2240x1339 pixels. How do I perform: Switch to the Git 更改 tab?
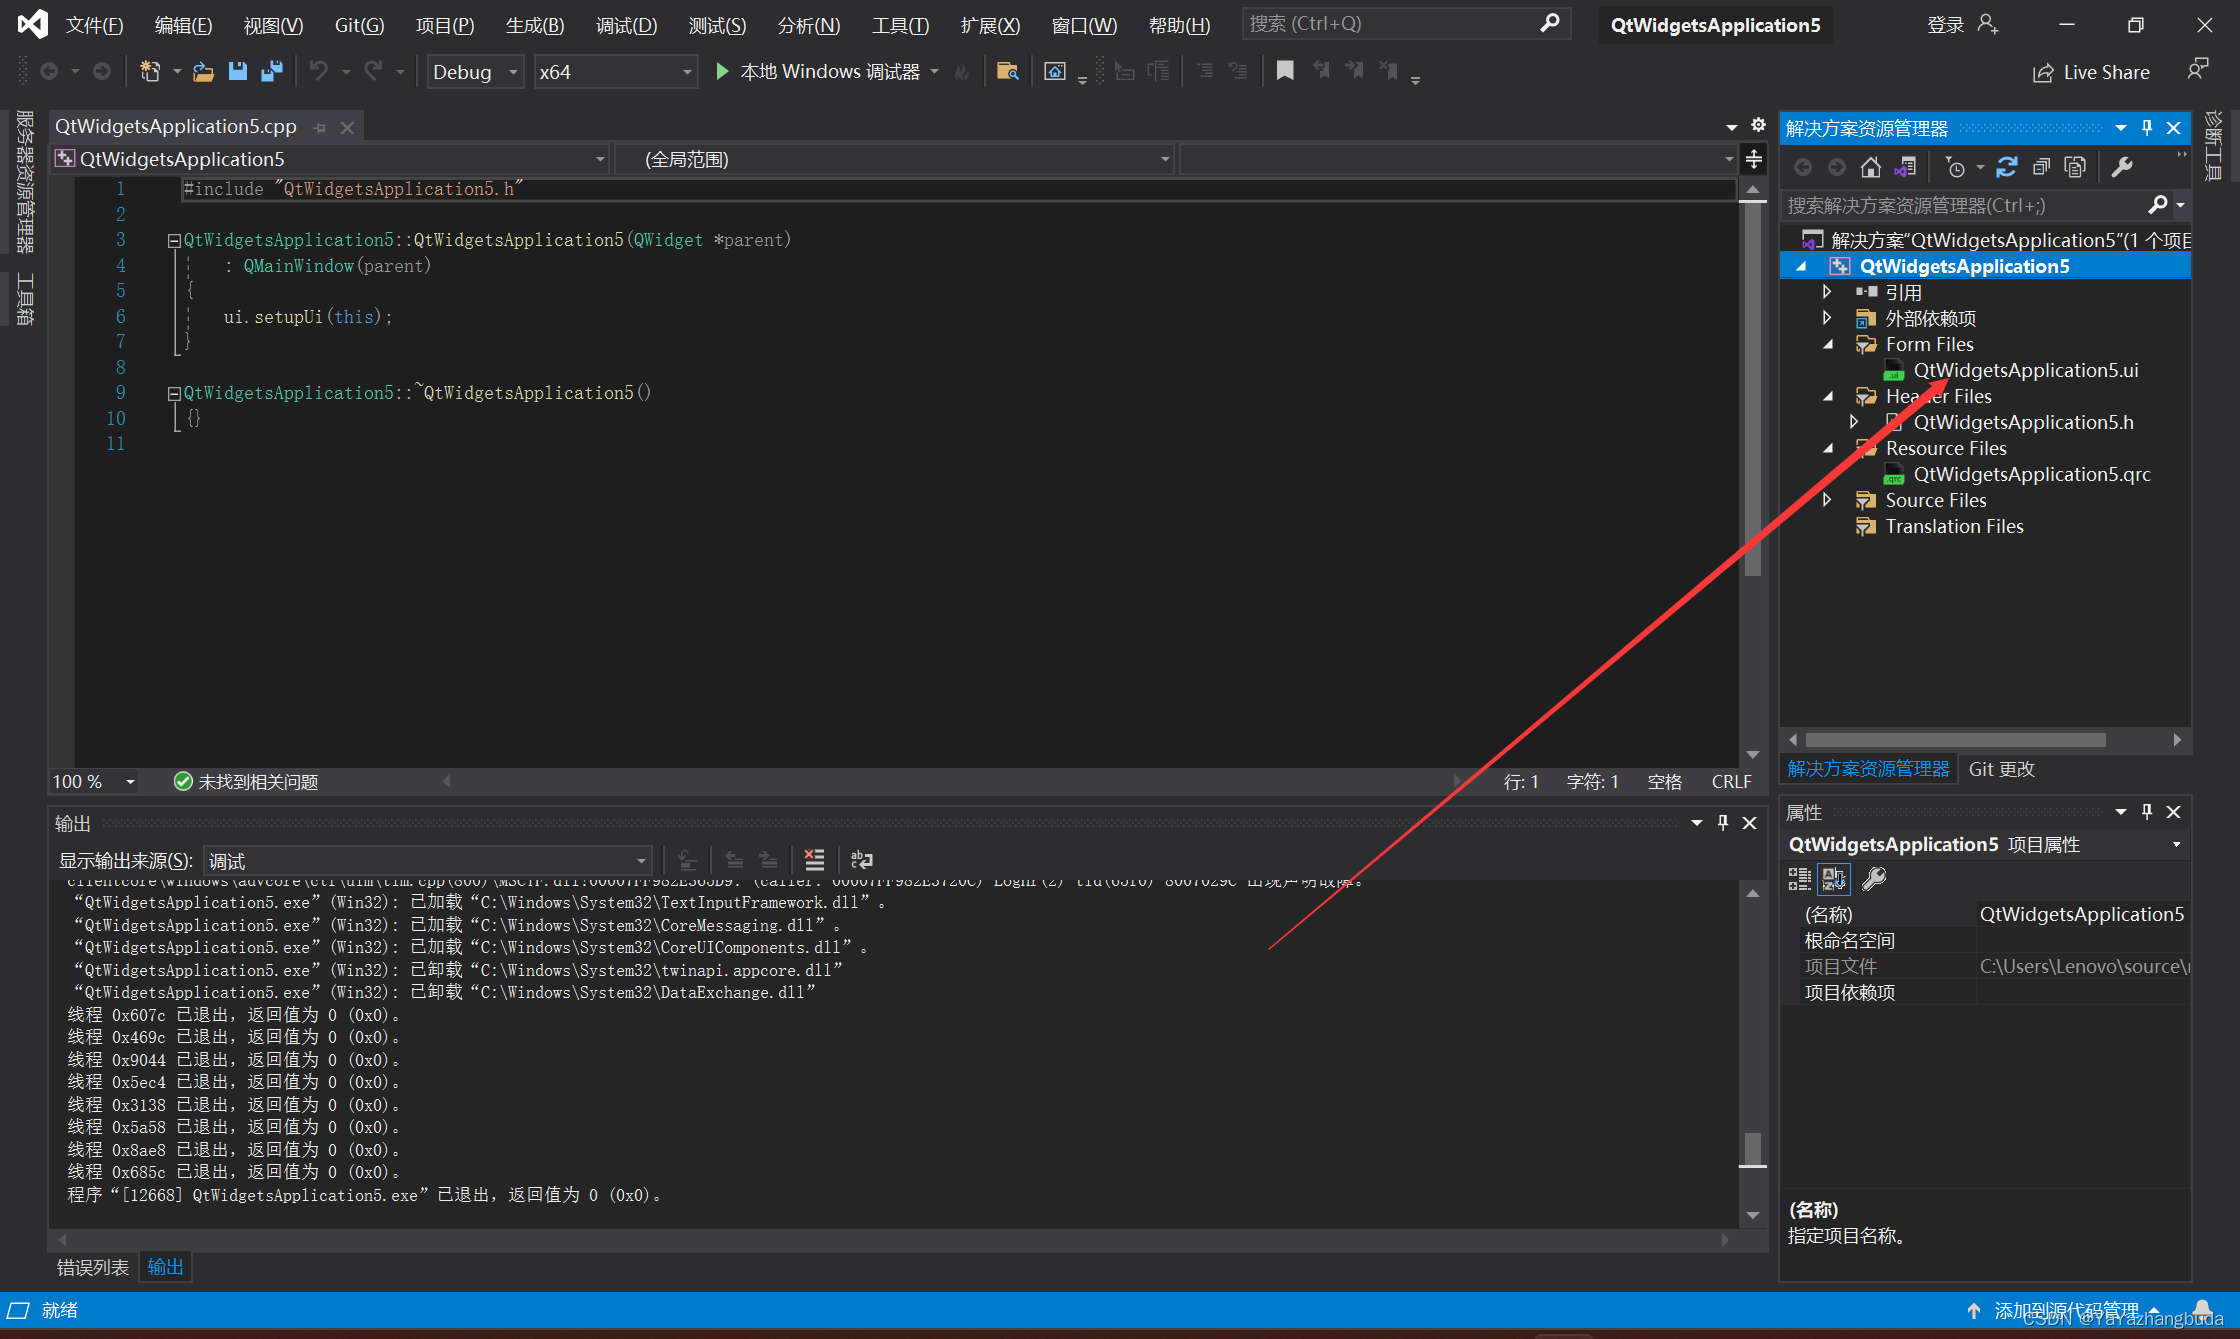pyautogui.click(x=2001, y=769)
